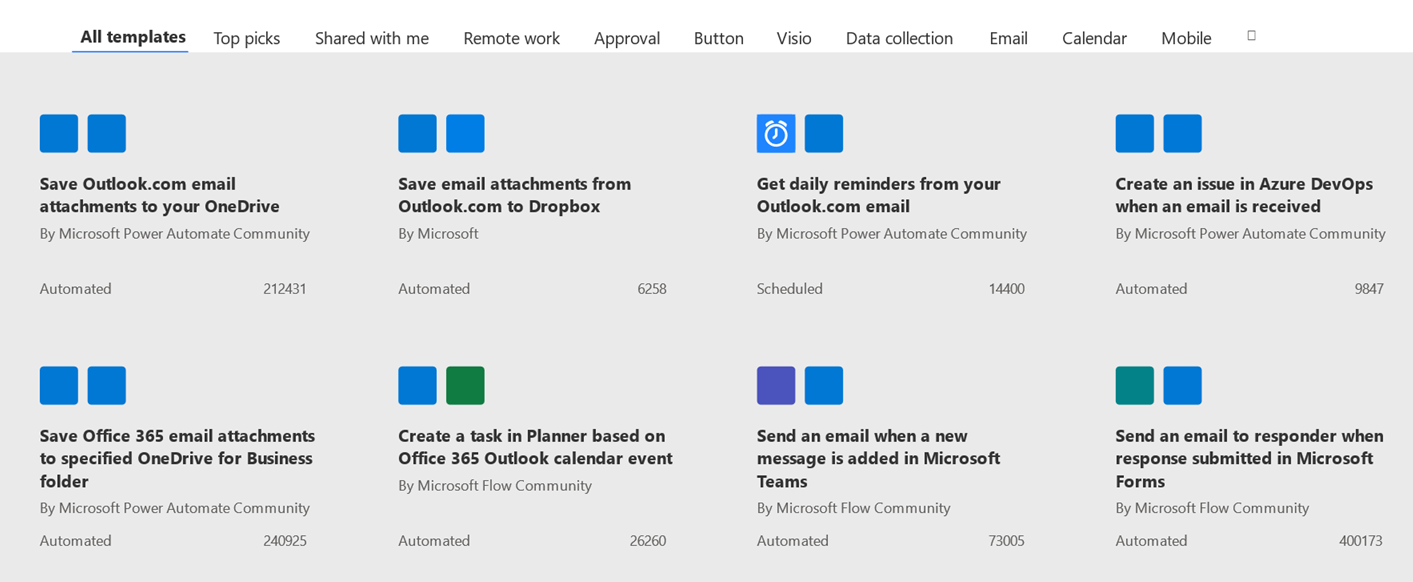The width and height of the screenshot is (1413, 582).
Task: Select the Visio tab
Action: click(793, 38)
